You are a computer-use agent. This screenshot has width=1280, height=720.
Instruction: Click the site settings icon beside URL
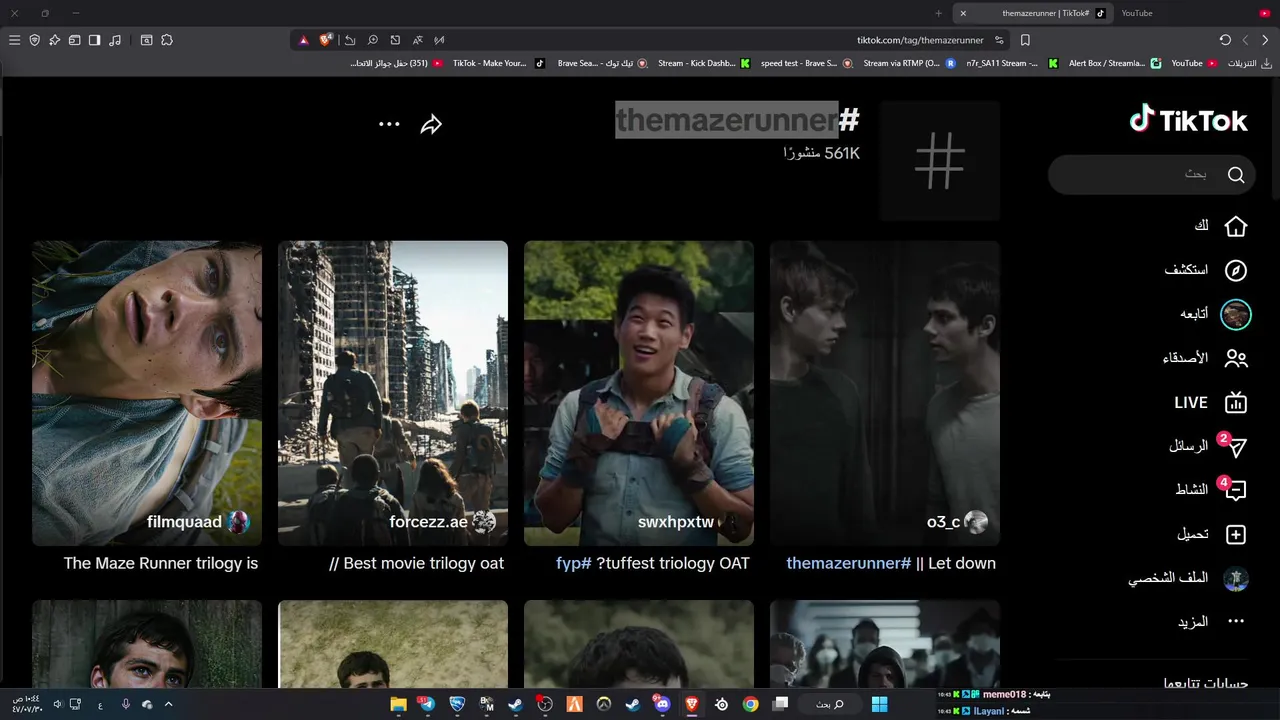(x=999, y=40)
